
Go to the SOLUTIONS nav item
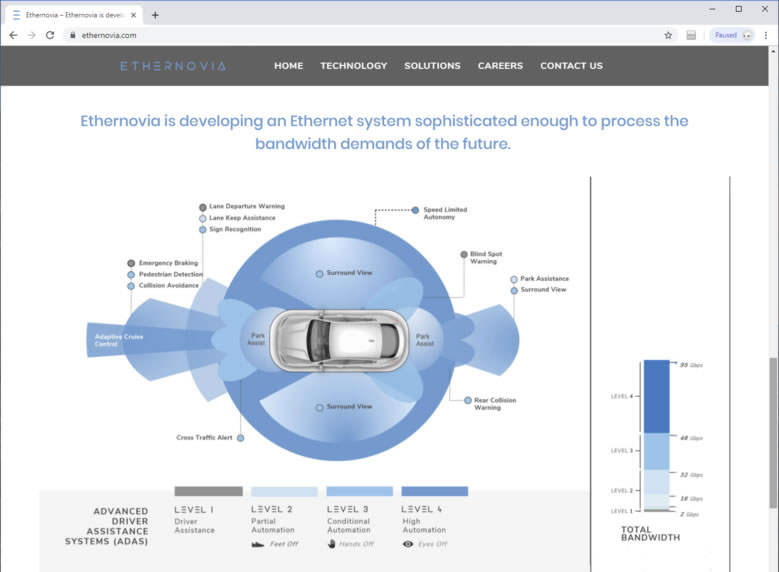pos(432,66)
